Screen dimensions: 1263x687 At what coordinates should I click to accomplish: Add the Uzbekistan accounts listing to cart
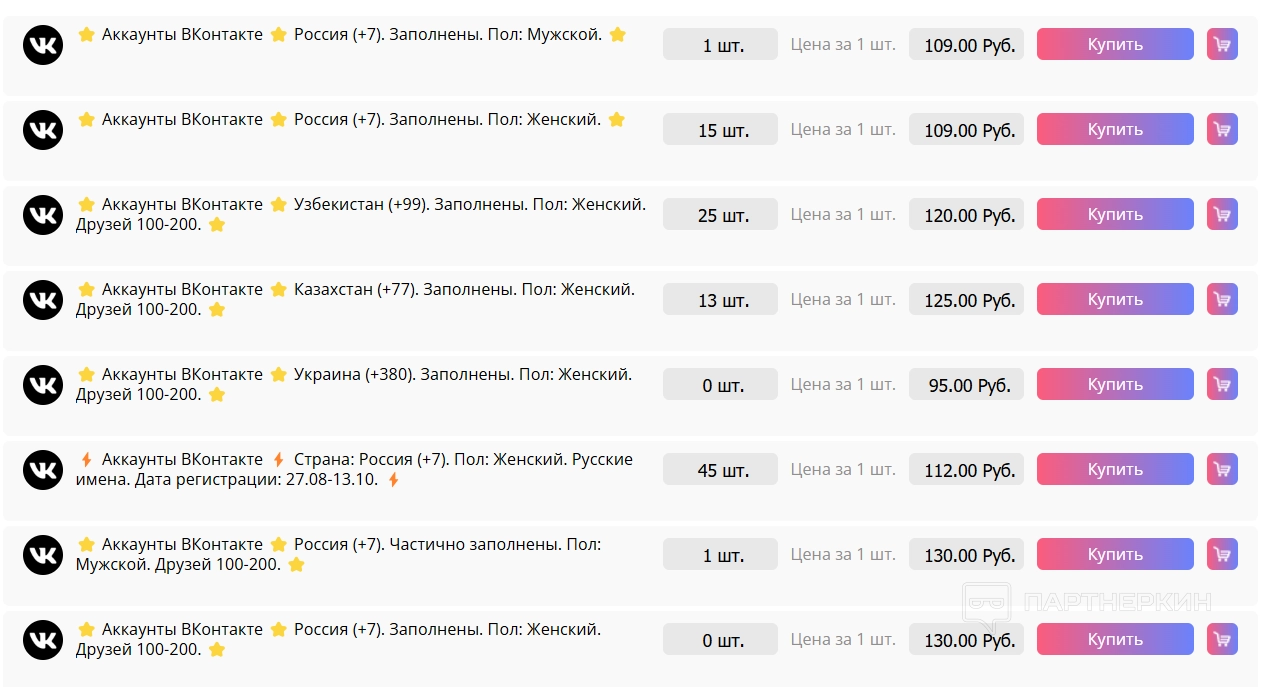coord(1222,214)
